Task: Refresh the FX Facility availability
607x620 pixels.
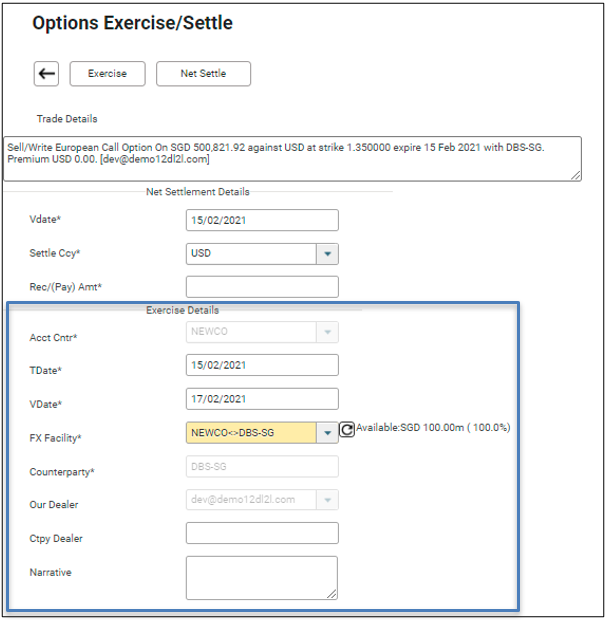Action: [x=347, y=429]
